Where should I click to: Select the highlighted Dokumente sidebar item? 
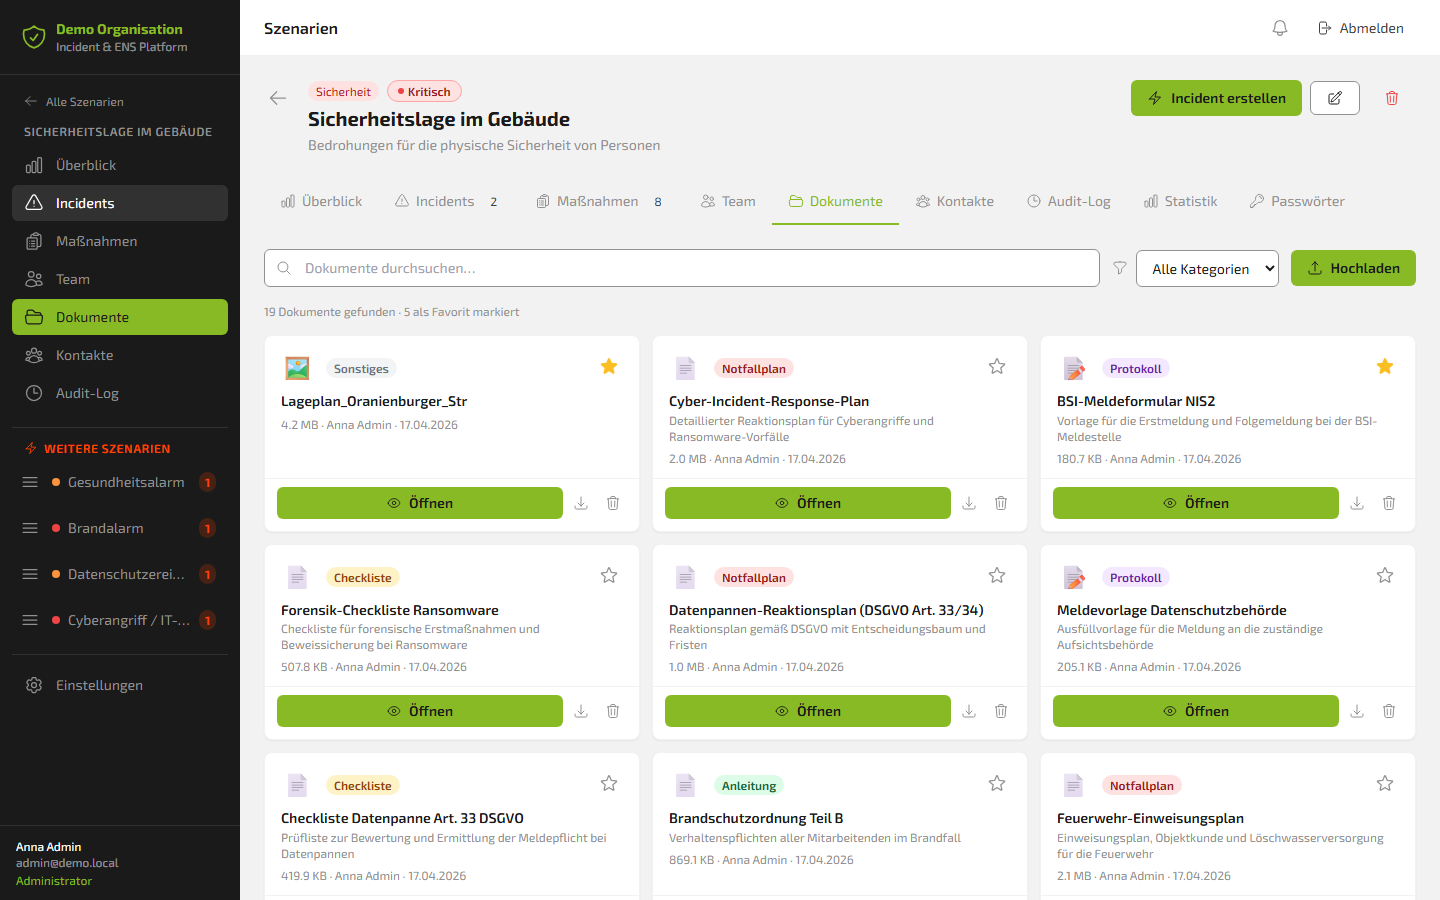(120, 317)
